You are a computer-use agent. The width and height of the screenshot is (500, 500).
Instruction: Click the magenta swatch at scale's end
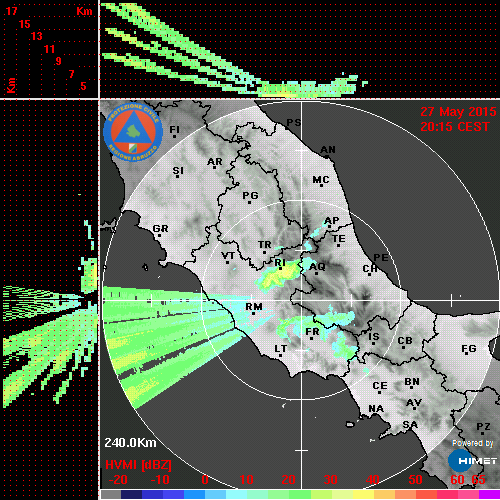pyautogui.click(x=489, y=494)
